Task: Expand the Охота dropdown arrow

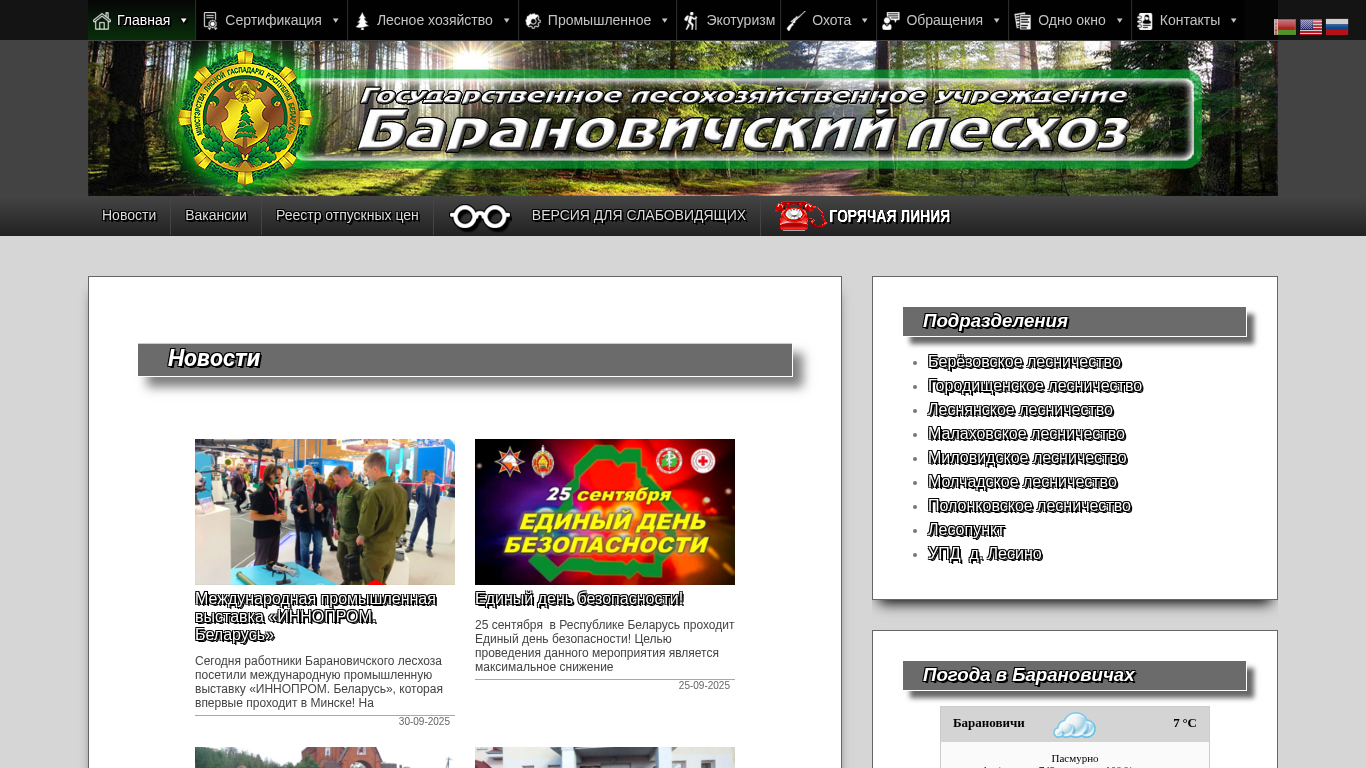Action: pyautogui.click(x=865, y=20)
